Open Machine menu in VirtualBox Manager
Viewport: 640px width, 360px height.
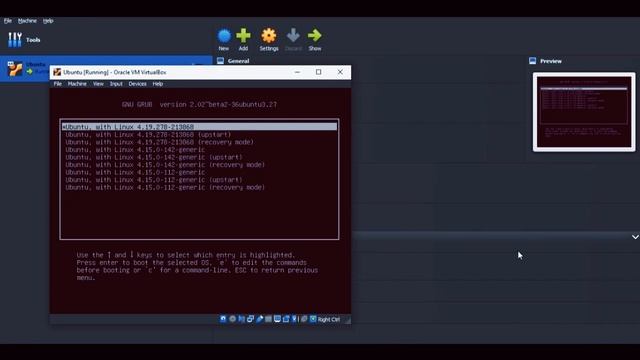pos(27,21)
